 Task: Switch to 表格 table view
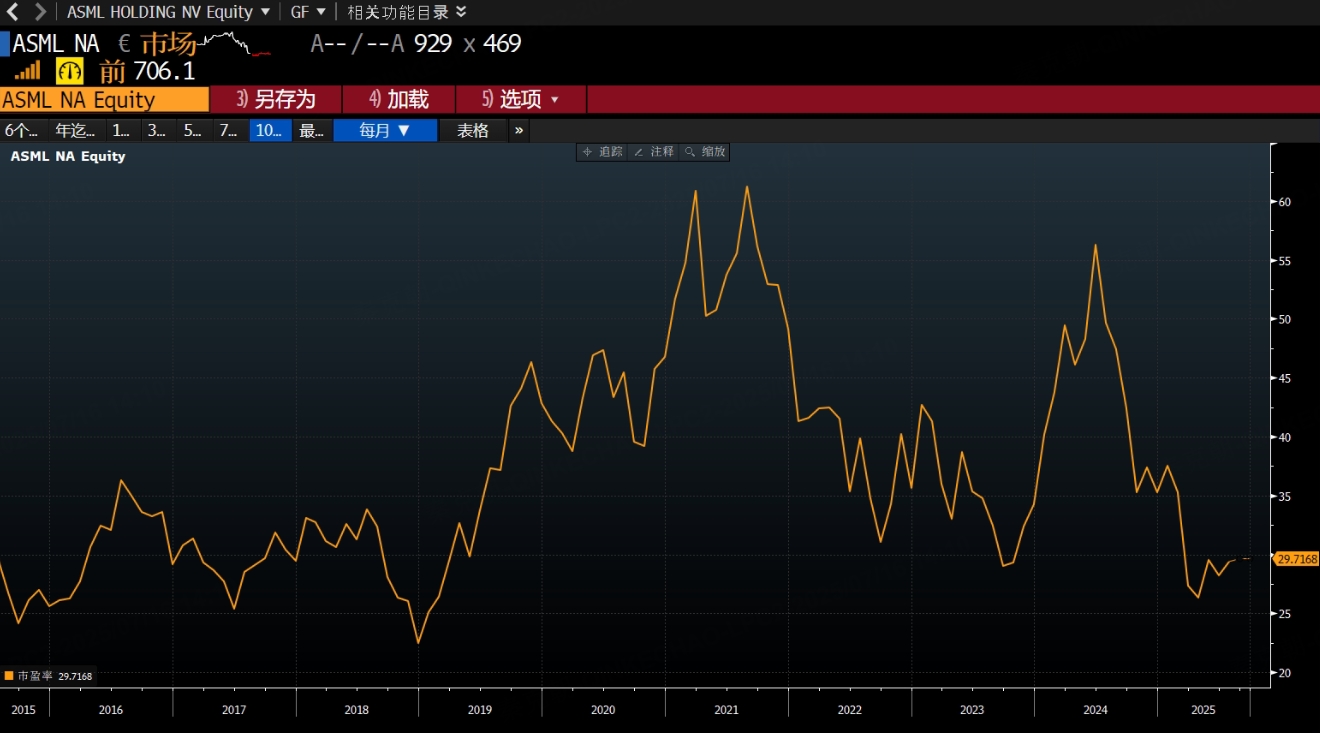pos(473,130)
